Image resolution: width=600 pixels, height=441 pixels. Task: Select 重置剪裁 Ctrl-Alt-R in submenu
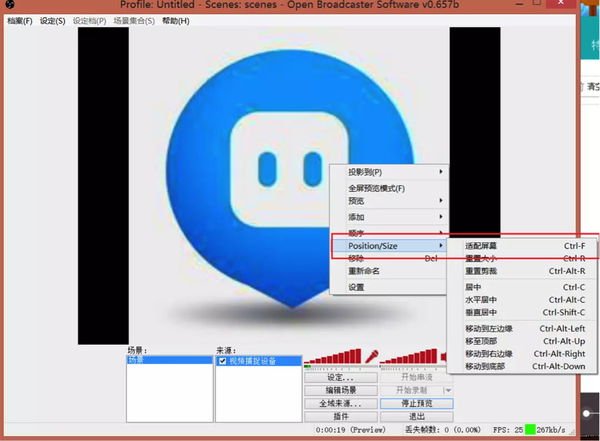point(523,271)
